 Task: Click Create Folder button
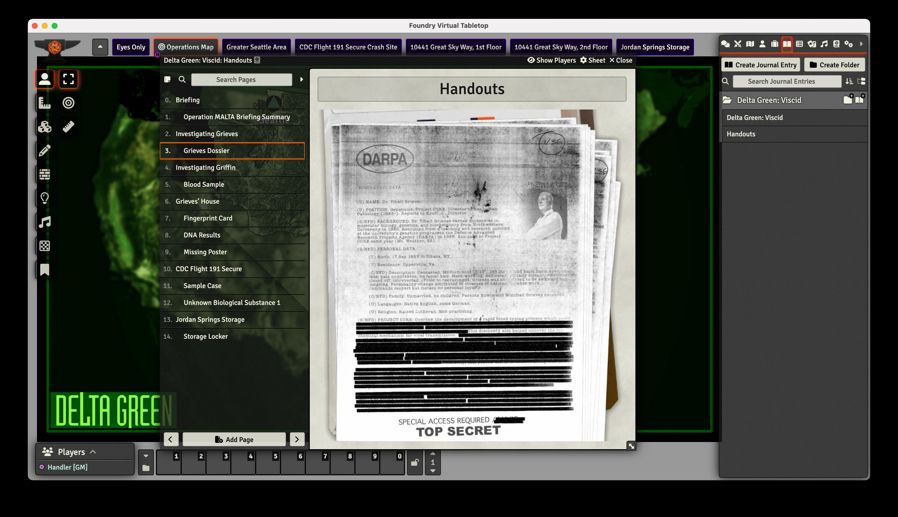pyautogui.click(x=834, y=65)
